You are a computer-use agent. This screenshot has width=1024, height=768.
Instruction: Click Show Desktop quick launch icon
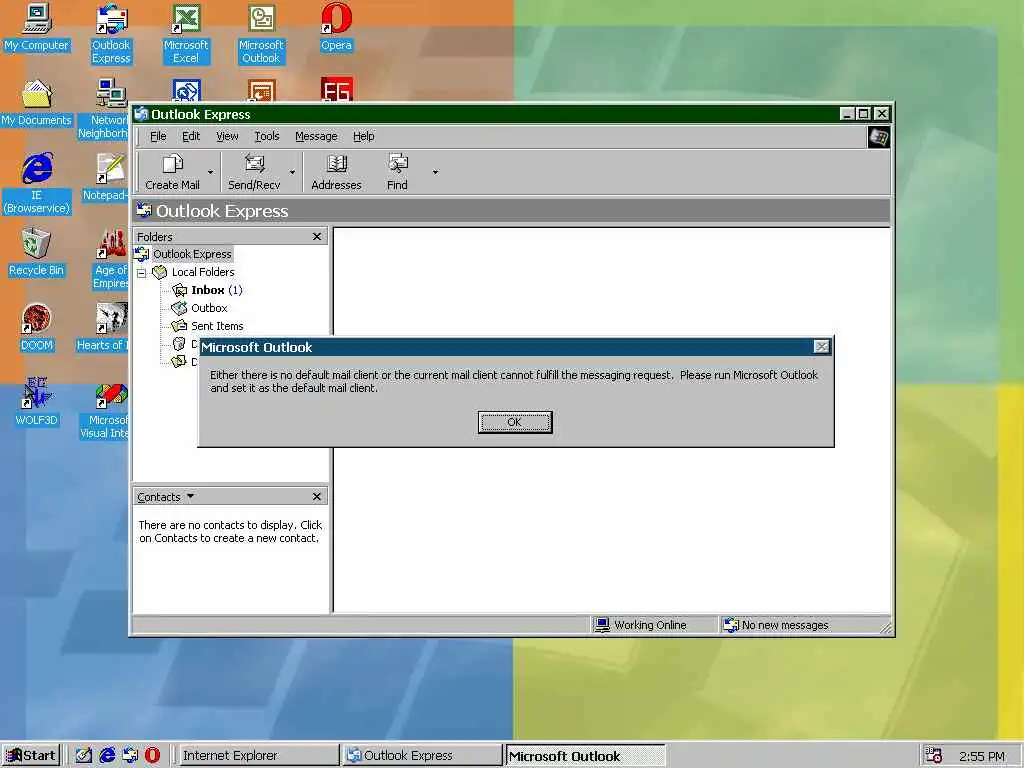(84, 755)
